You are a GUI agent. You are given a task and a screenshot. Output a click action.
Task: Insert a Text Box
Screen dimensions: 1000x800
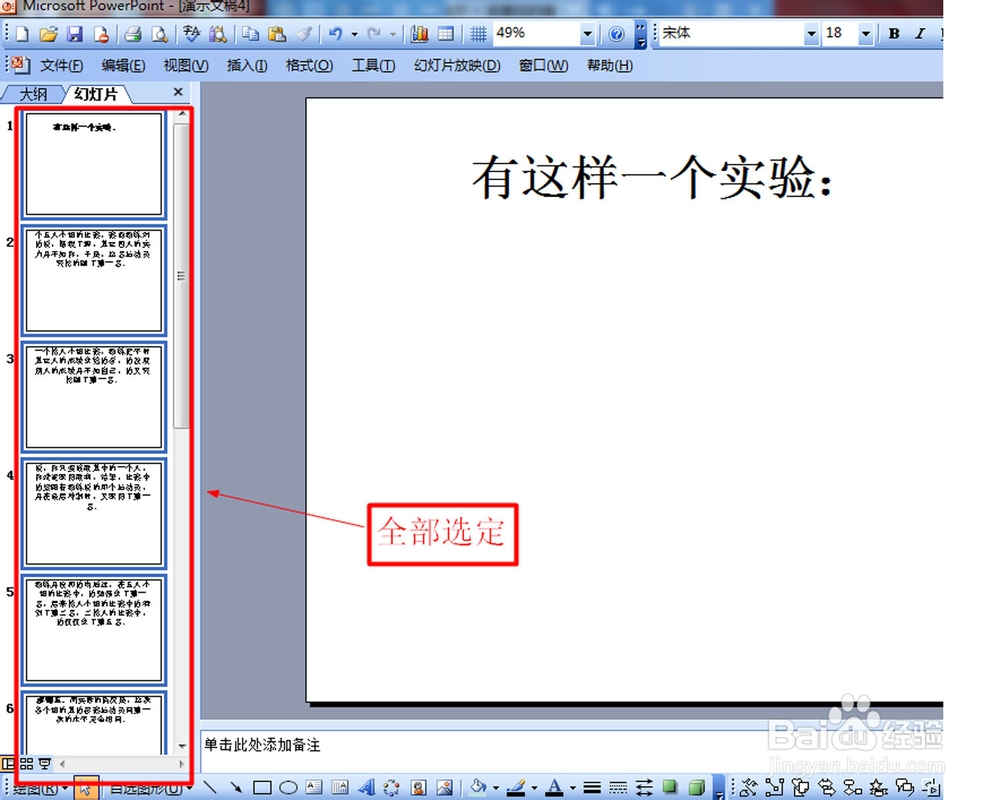pos(312,787)
